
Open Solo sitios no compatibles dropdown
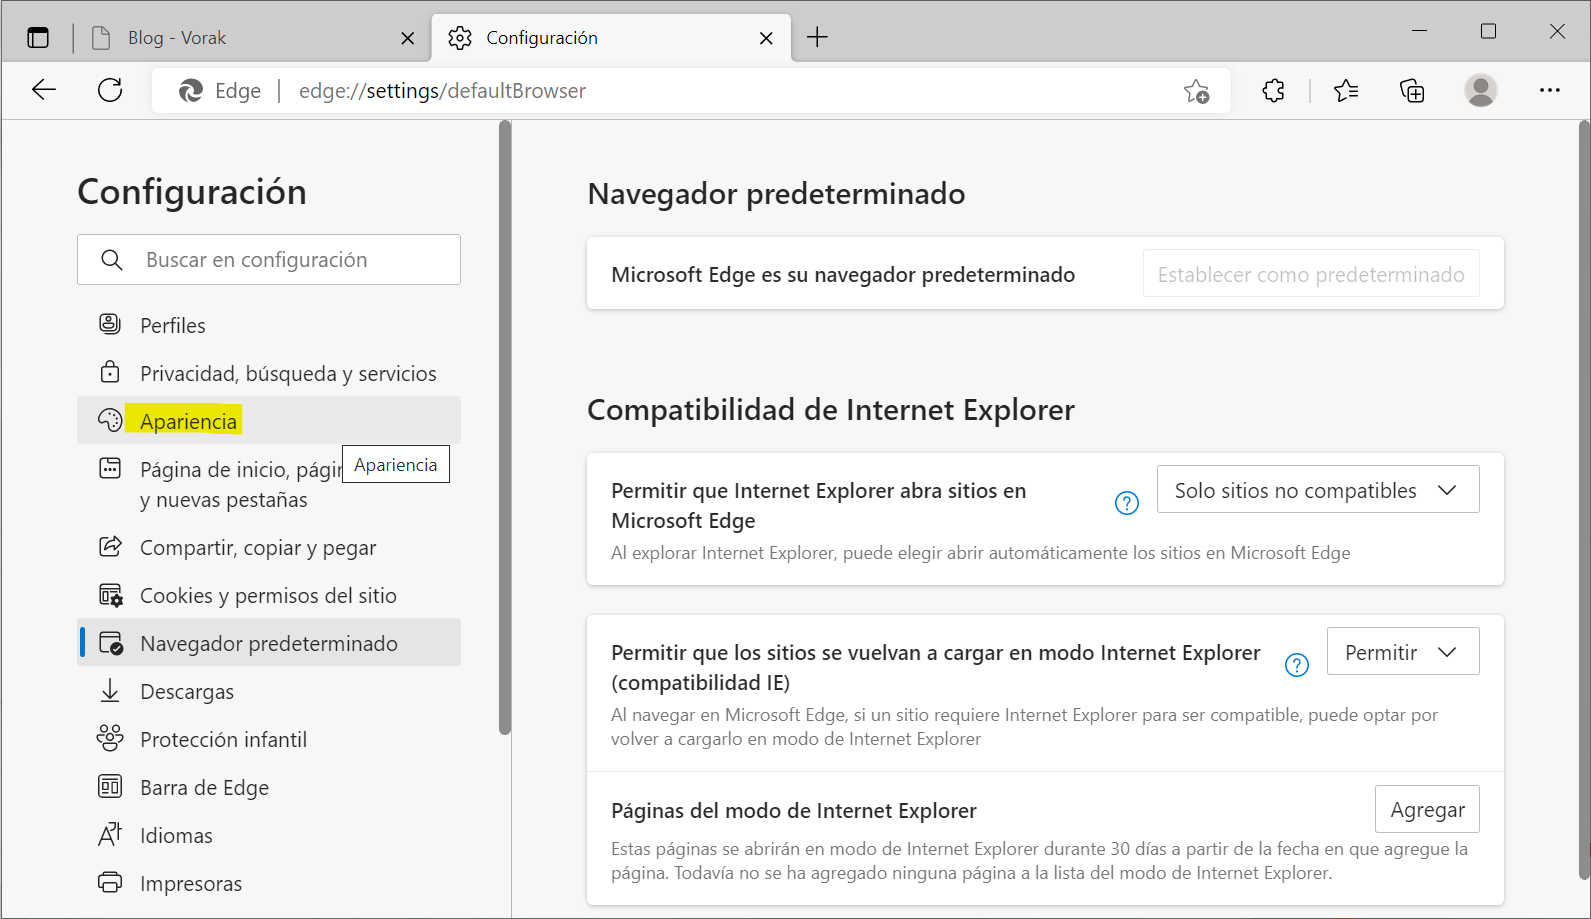[x=1318, y=490]
